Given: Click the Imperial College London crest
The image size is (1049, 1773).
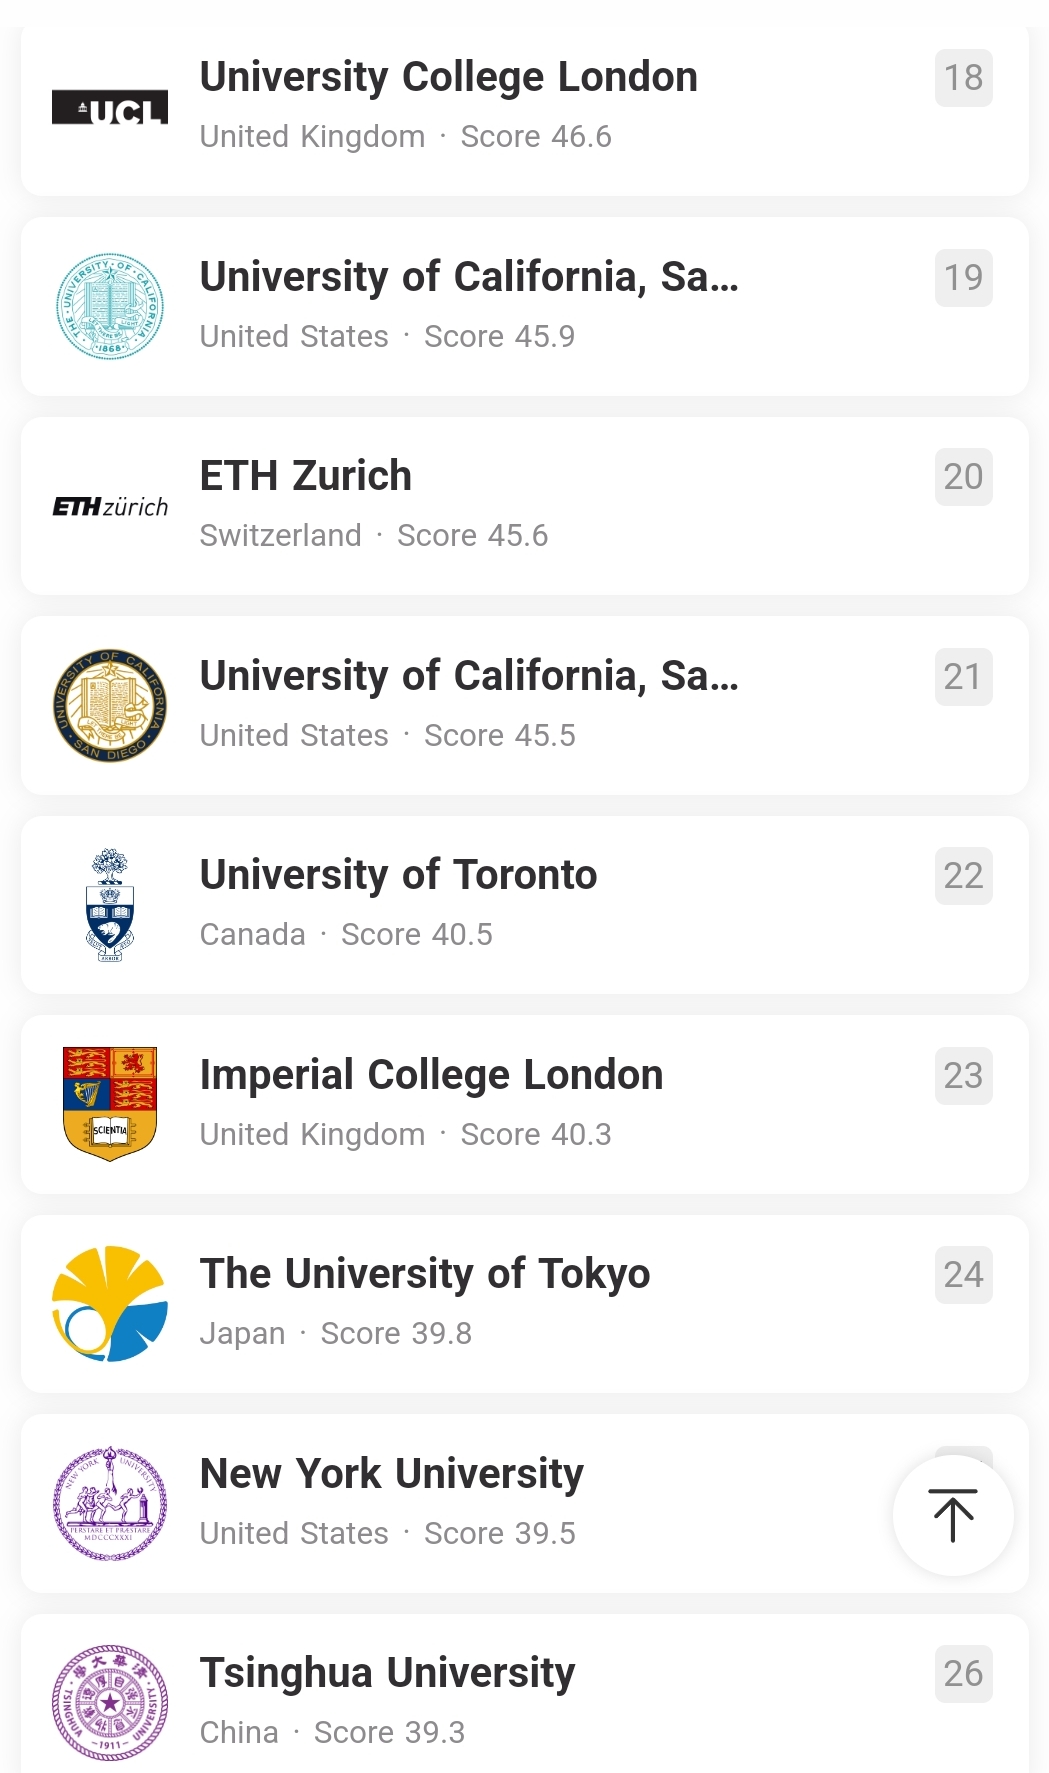Looking at the screenshot, I should pyautogui.click(x=110, y=1104).
